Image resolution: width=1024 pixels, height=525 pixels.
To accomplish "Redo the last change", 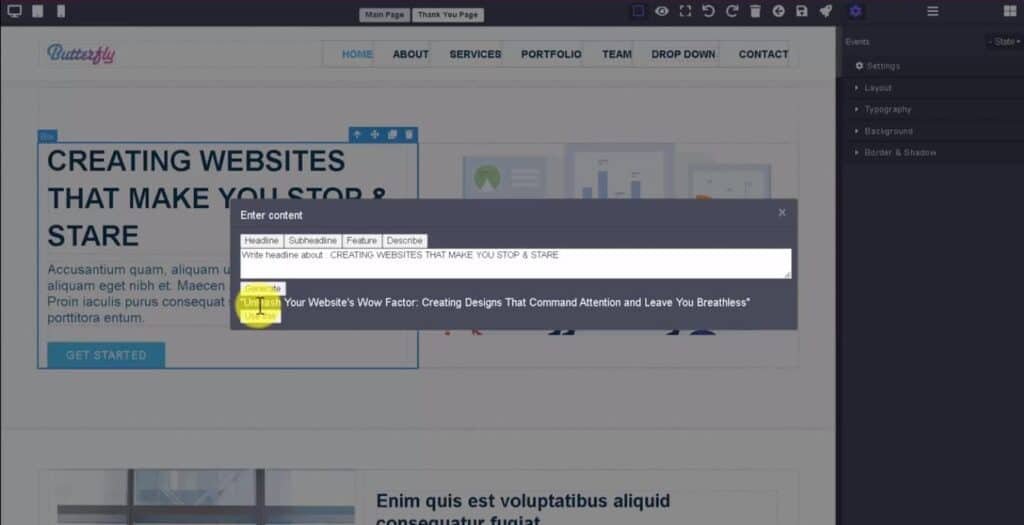I will (x=732, y=11).
